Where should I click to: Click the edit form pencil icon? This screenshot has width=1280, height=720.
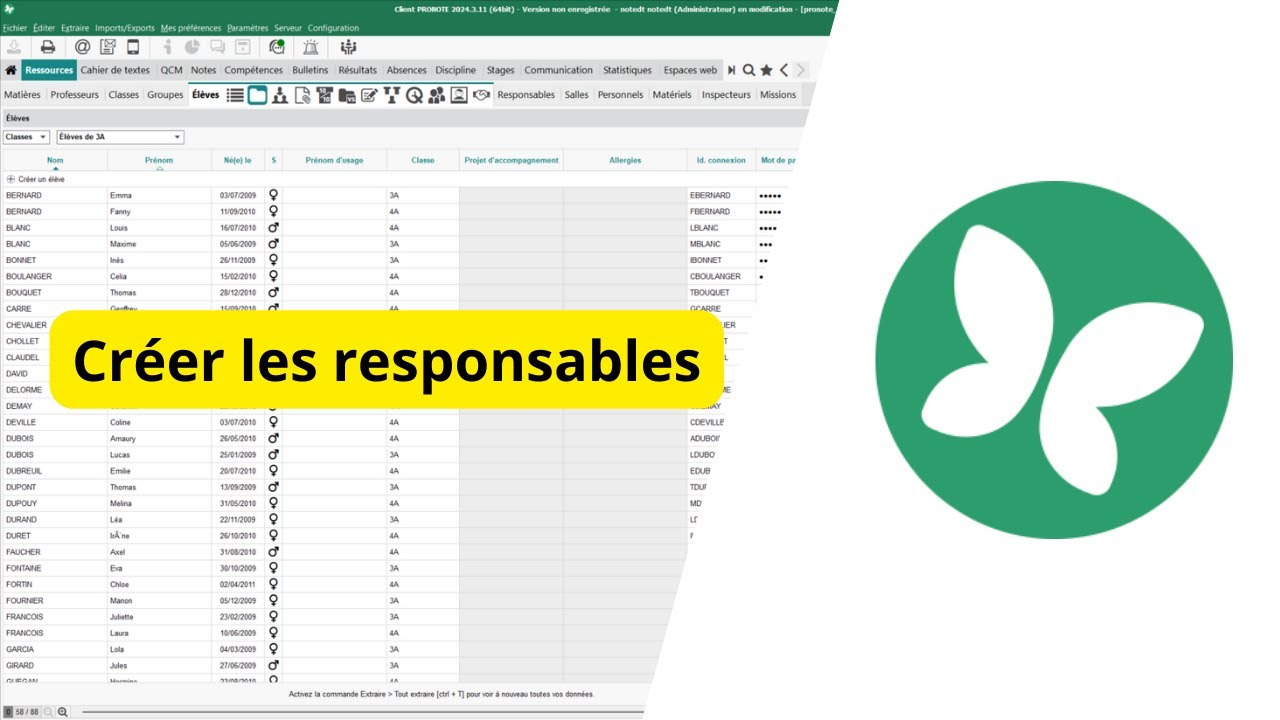click(369, 95)
